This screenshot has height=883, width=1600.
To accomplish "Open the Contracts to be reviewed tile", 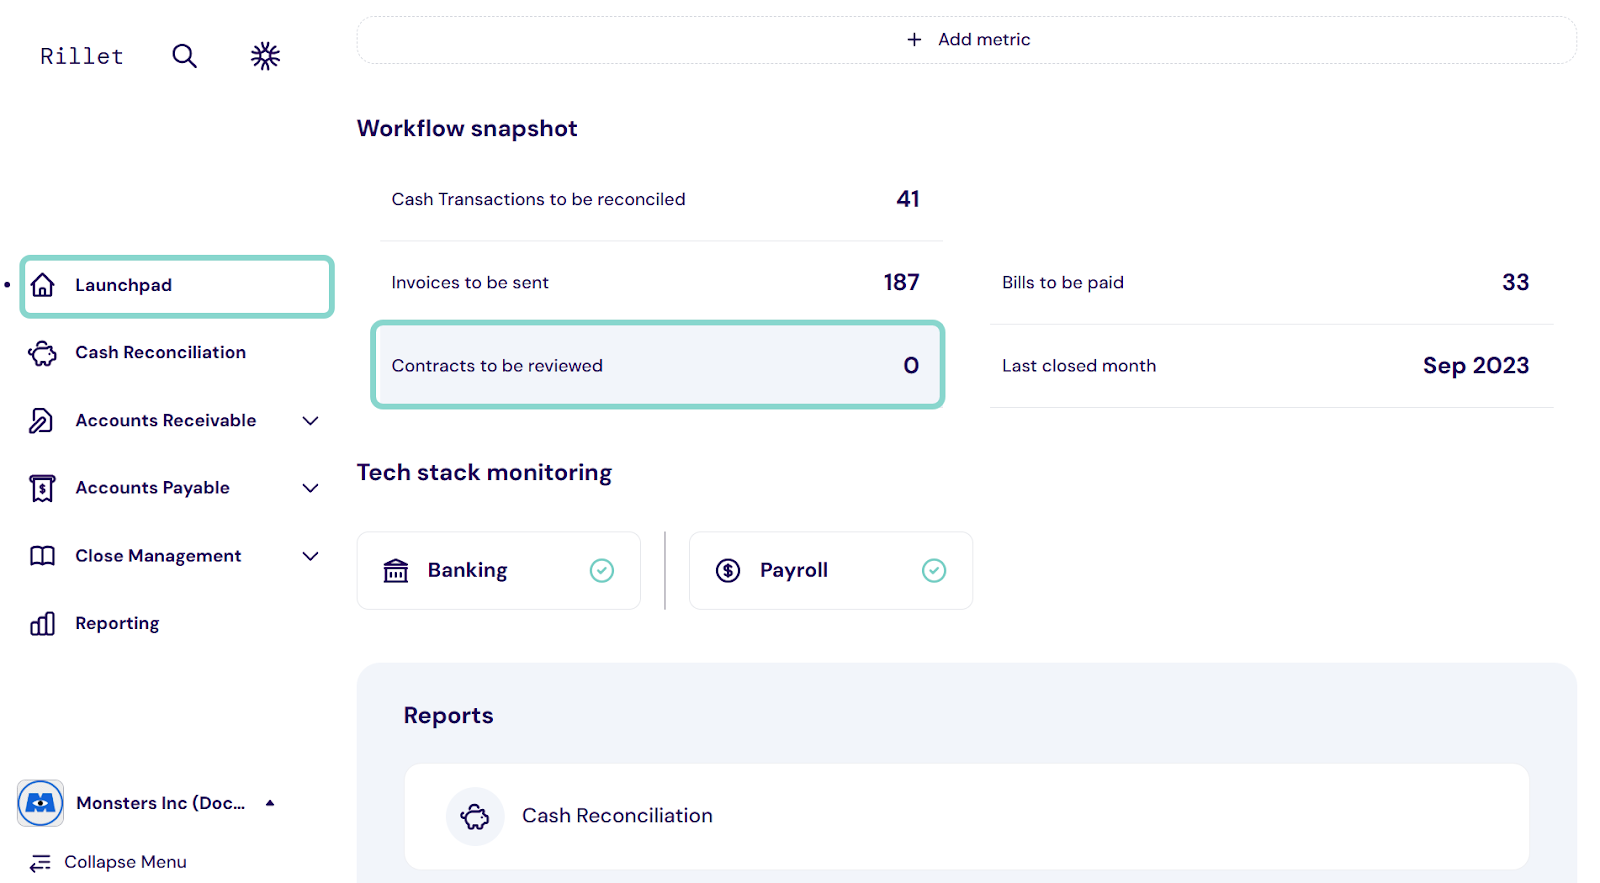I will tap(657, 365).
